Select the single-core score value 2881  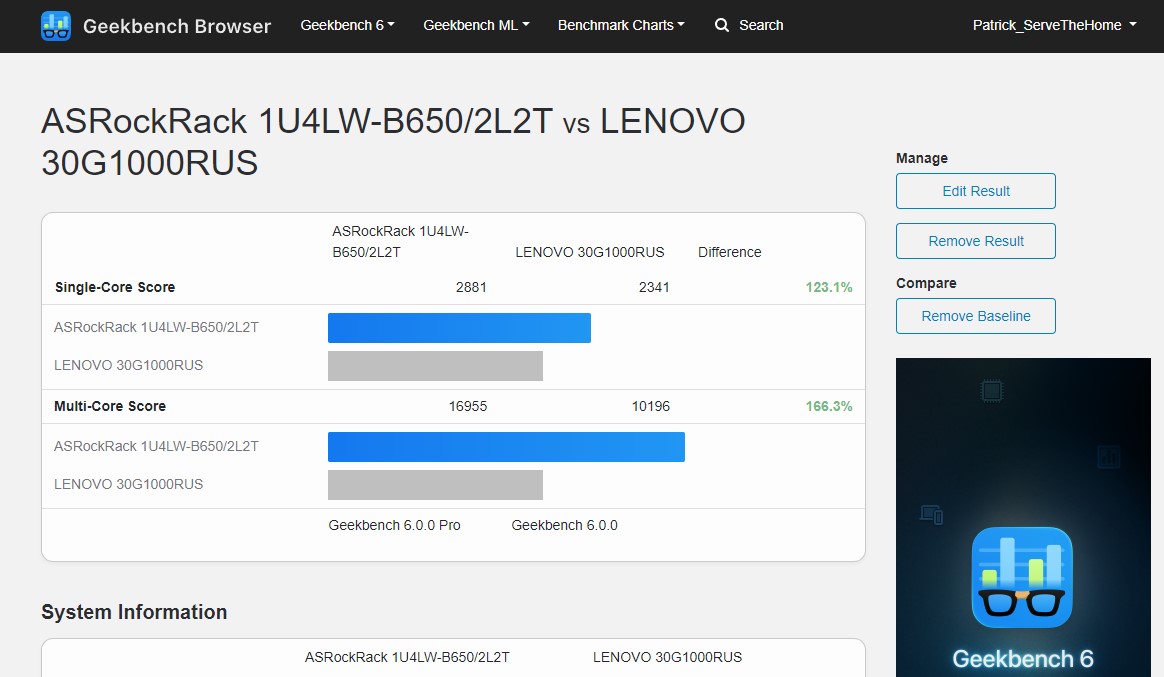point(471,287)
